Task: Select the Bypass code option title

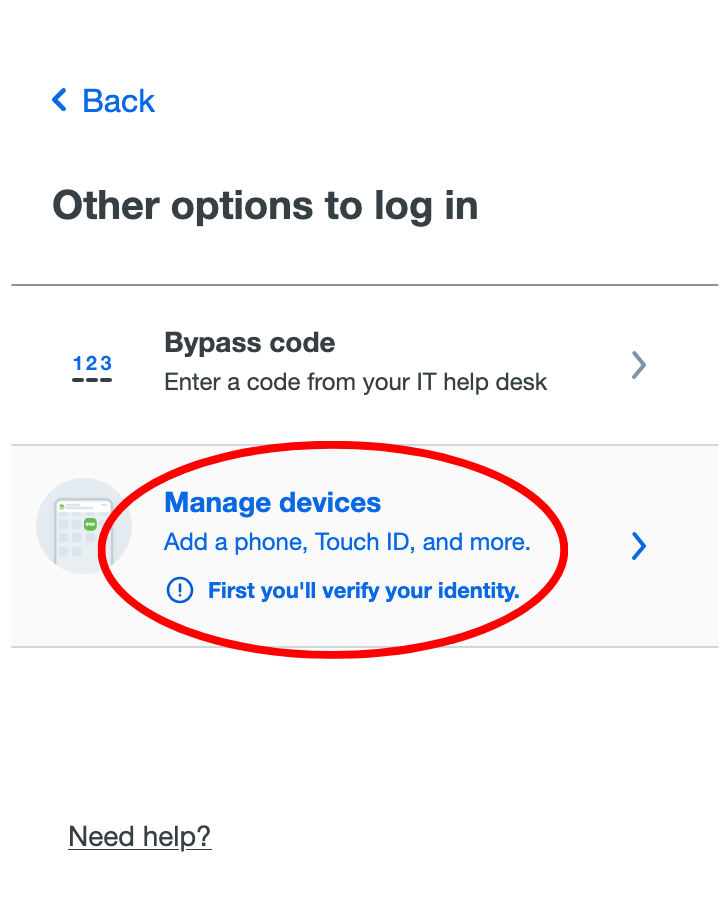Action: point(250,343)
